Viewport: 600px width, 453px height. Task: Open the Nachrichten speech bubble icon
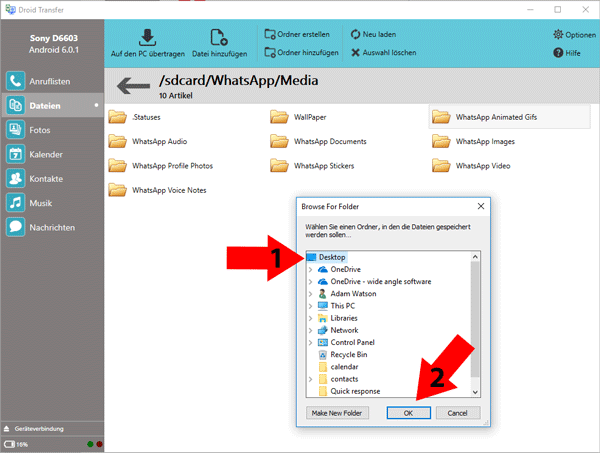point(15,227)
